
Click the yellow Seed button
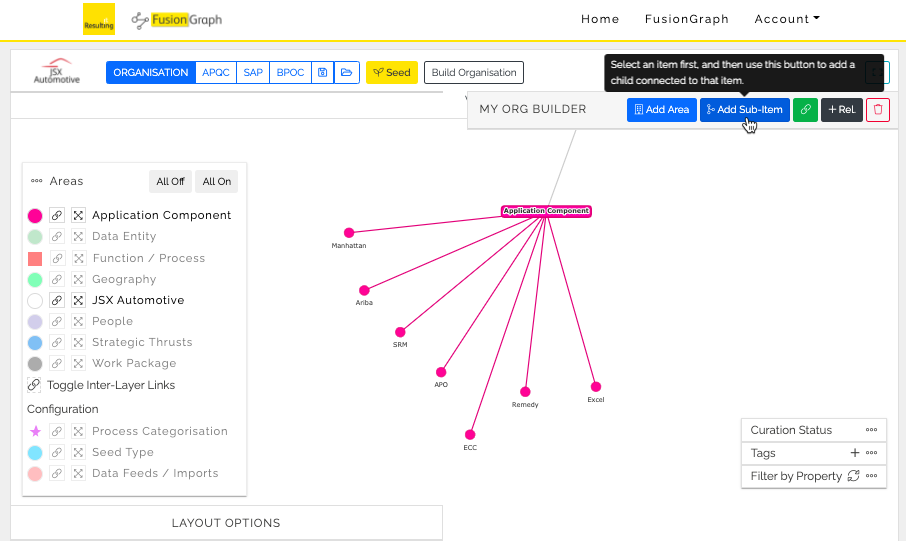tap(392, 72)
